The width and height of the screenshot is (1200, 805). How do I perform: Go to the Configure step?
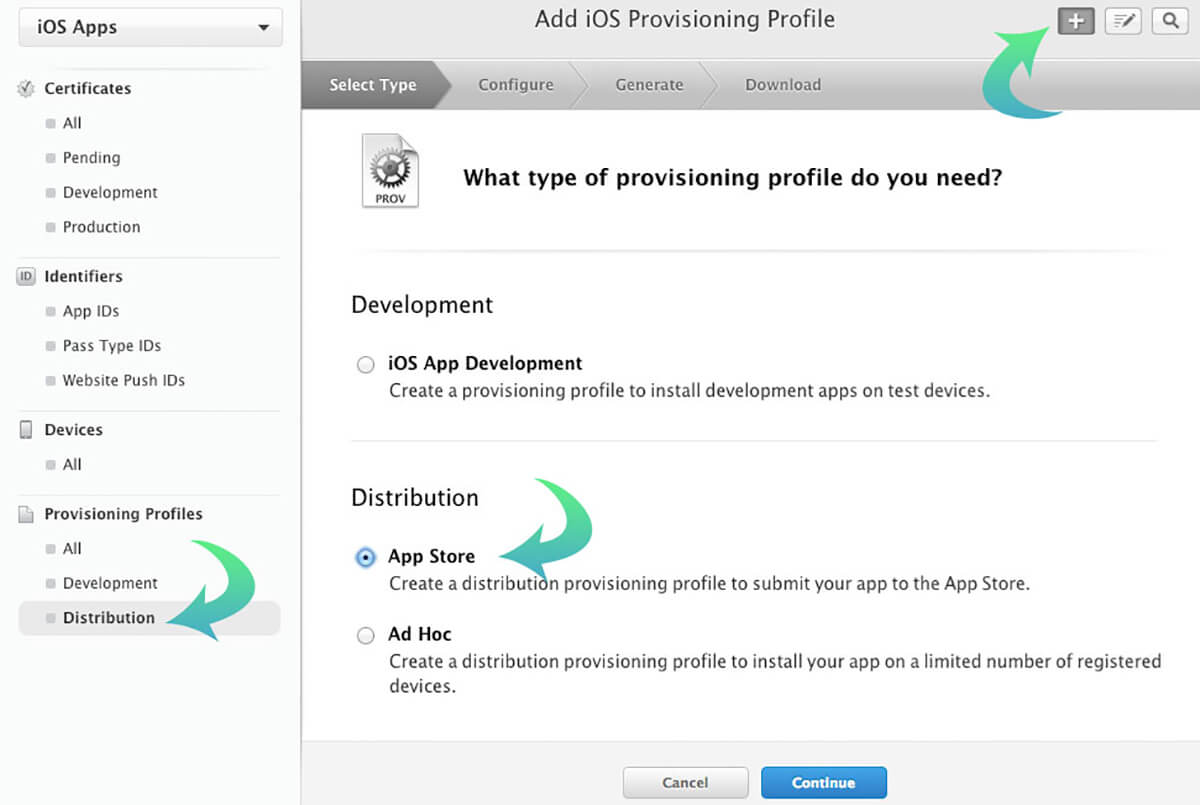516,85
